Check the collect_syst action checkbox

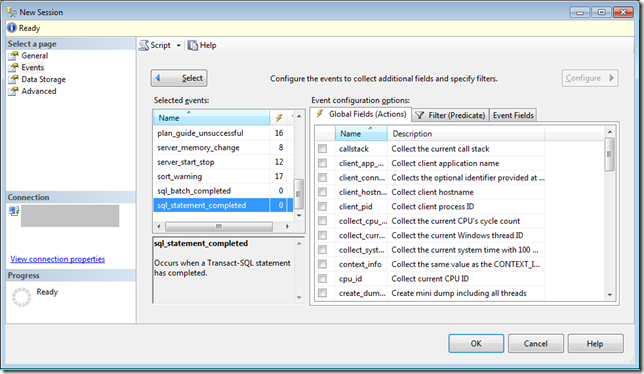point(322,250)
